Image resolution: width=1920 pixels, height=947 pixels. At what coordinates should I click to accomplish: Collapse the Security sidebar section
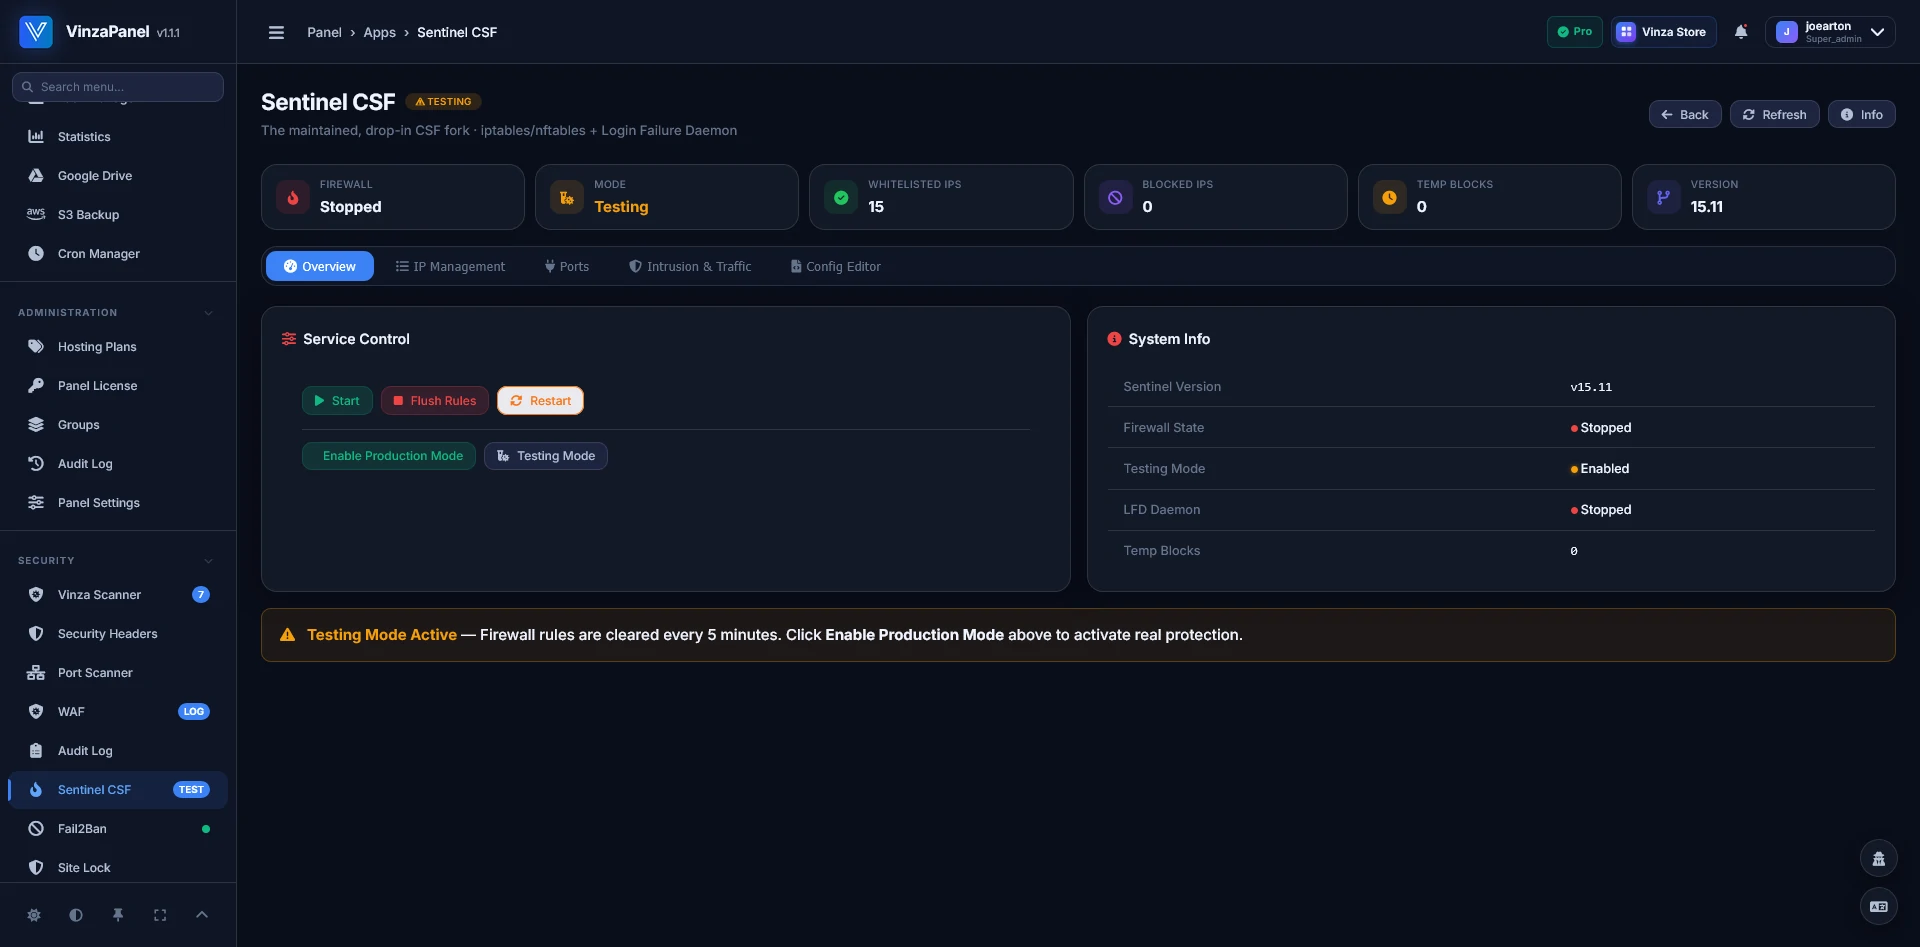[208, 561]
